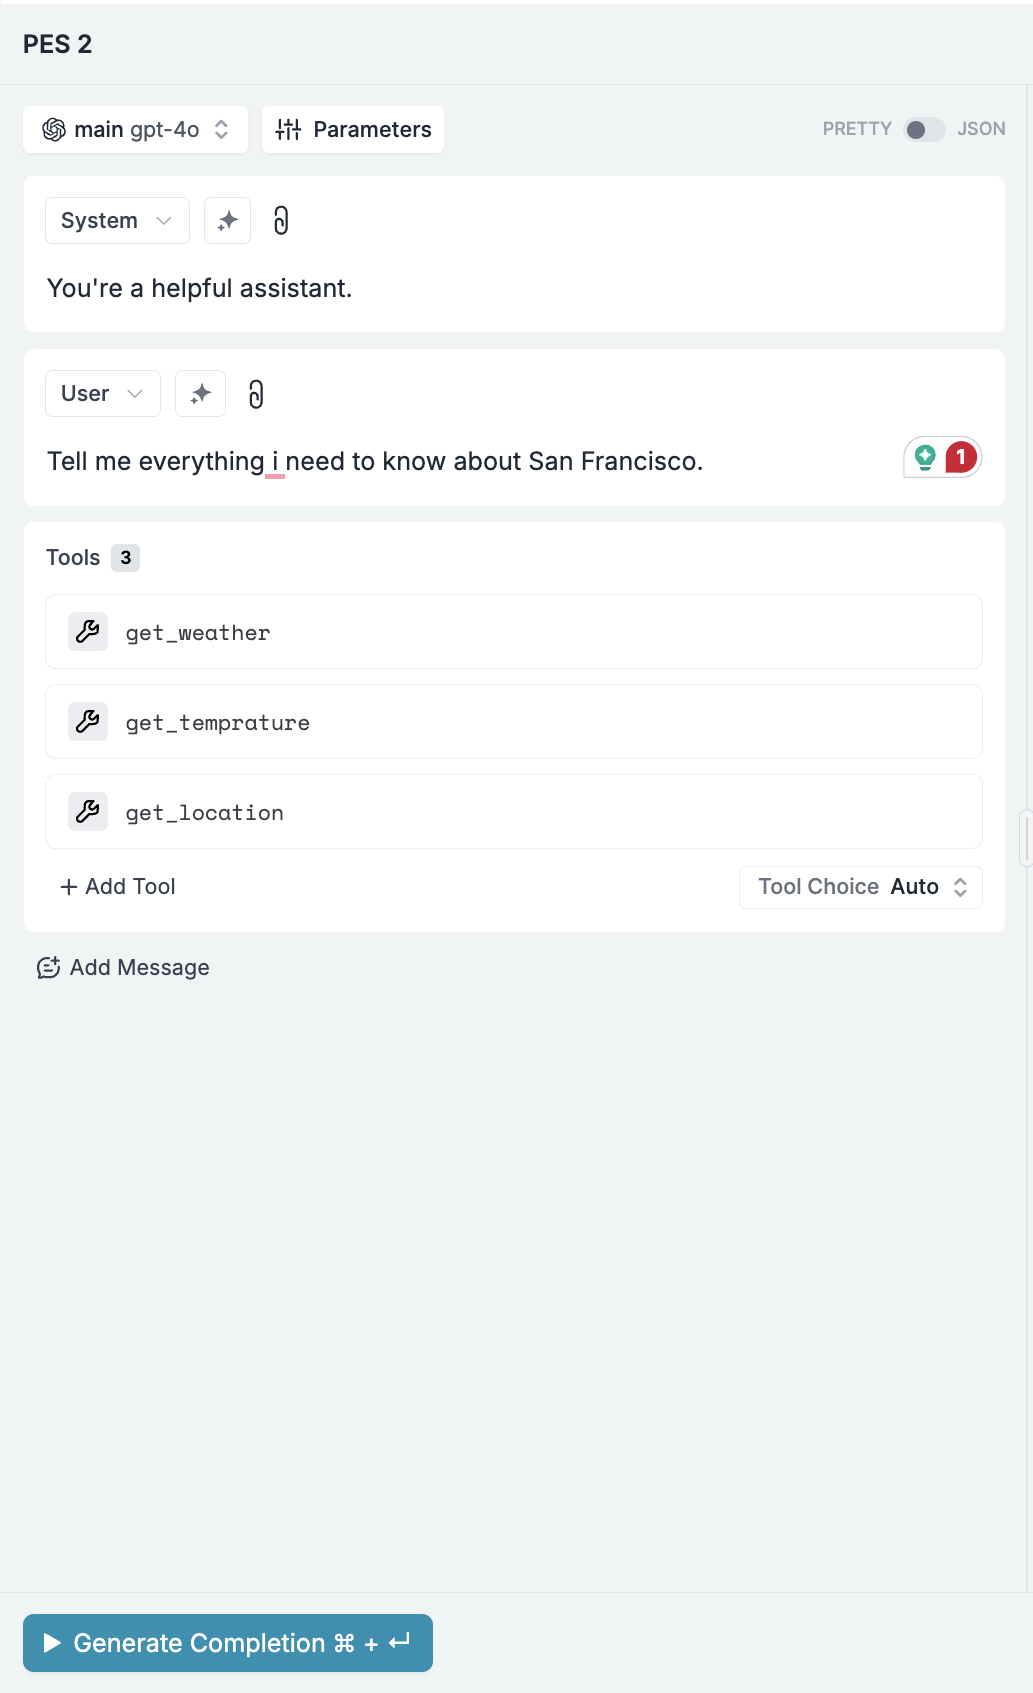Click the paperclip icon in User message
Image resolution: width=1033 pixels, height=1693 pixels.
coord(256,394)
